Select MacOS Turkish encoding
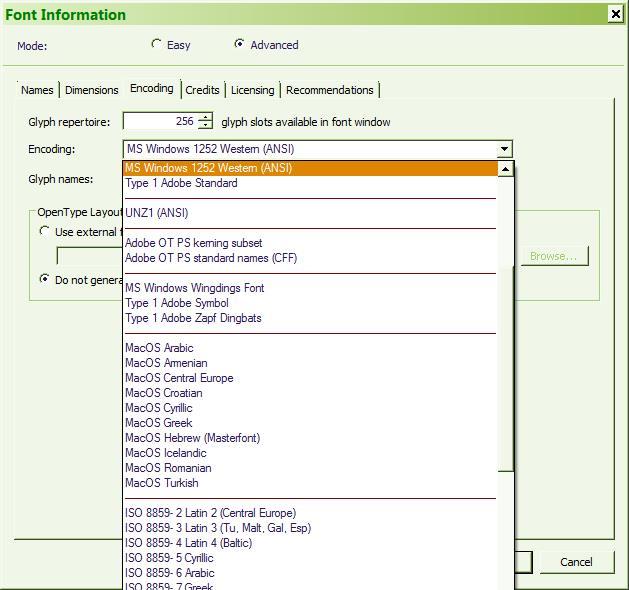 pyautogui.click(x=310, y=483)
